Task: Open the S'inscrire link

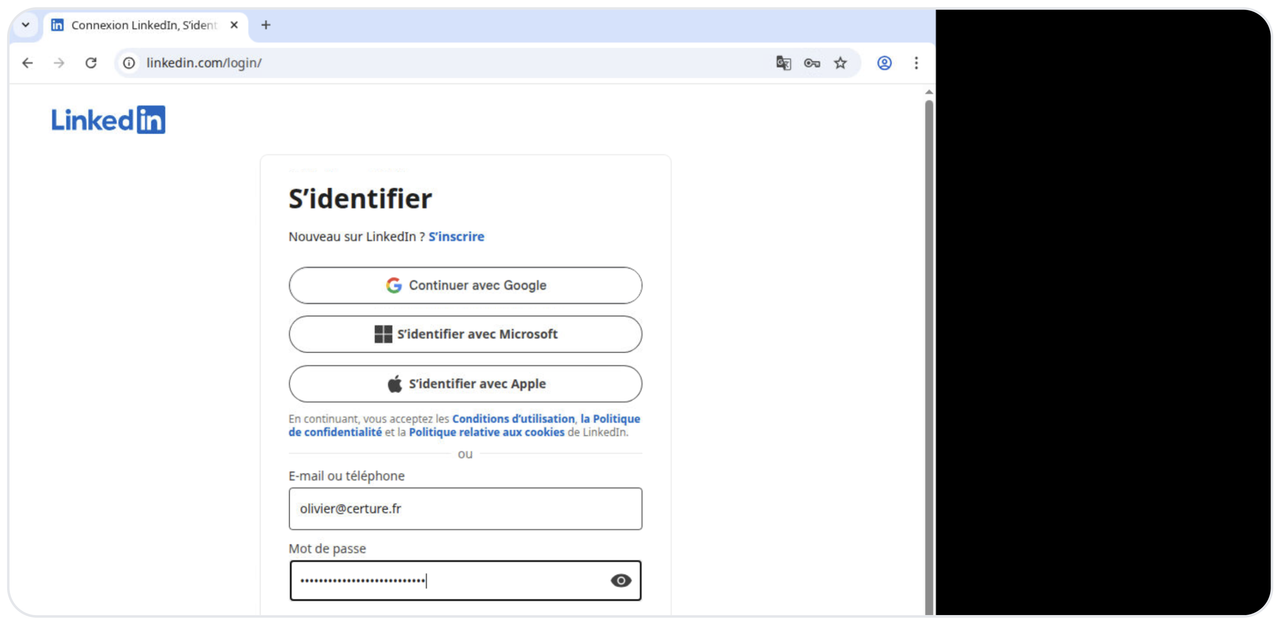Action: pyautogui.click(x=456, y=237)
